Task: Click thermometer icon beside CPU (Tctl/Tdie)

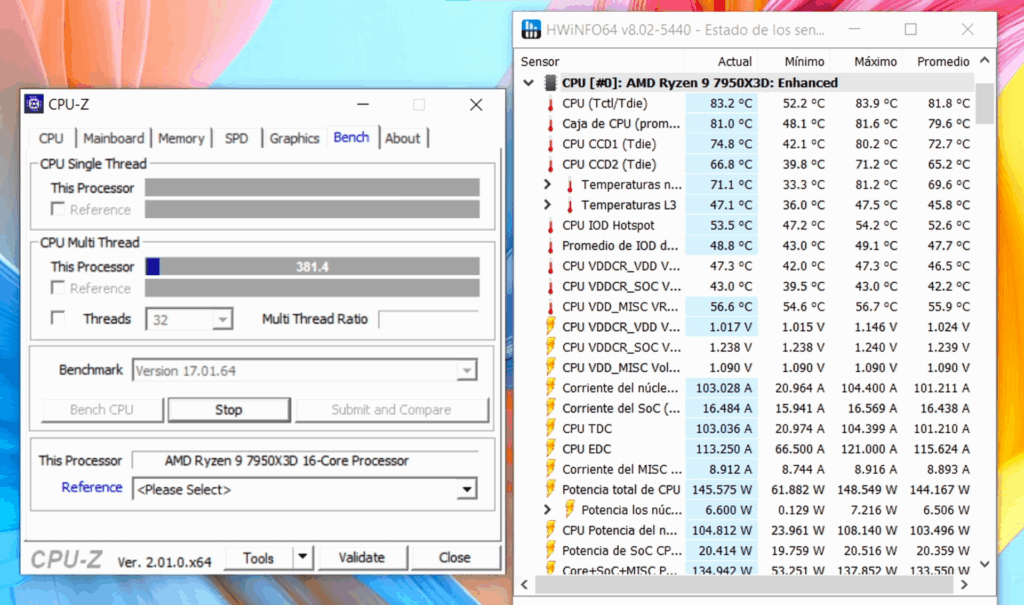Action: click(x=549, y=103)
